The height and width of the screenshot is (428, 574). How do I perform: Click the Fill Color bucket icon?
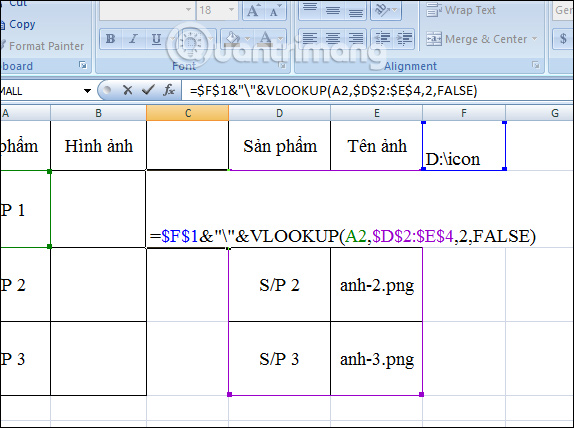[x=232, y=39]
